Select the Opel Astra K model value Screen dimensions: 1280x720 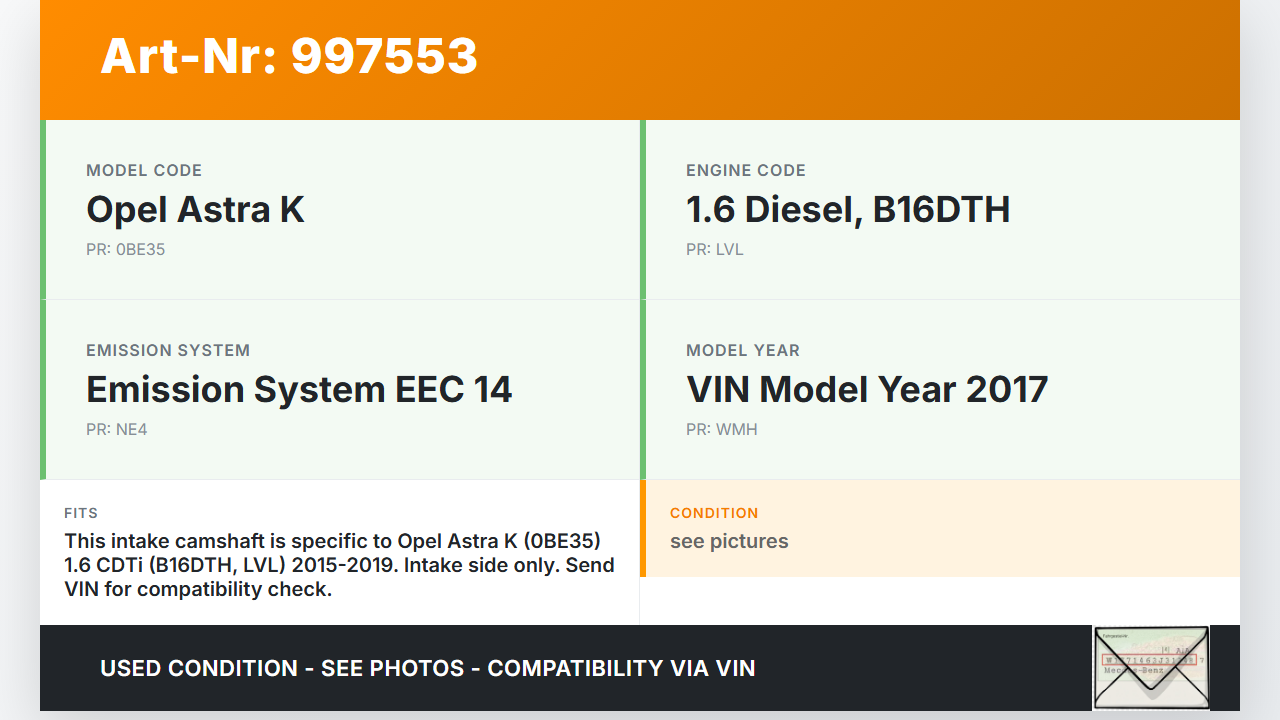[195, 210]
